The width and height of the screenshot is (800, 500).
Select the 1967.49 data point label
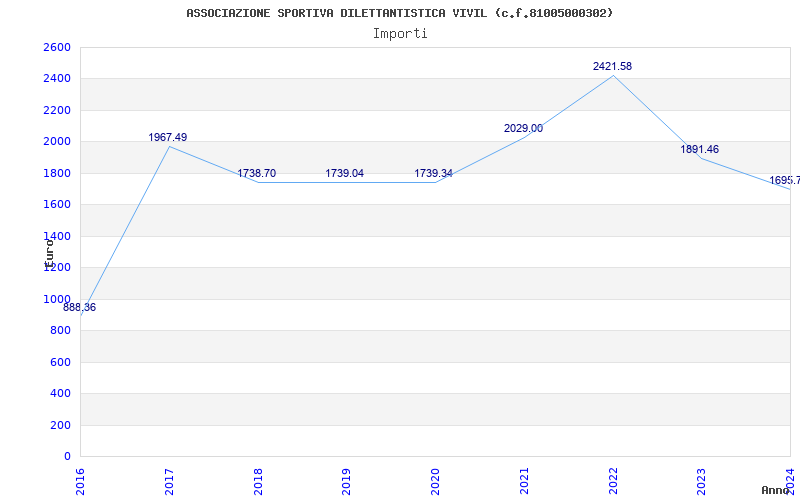(168, 138)
